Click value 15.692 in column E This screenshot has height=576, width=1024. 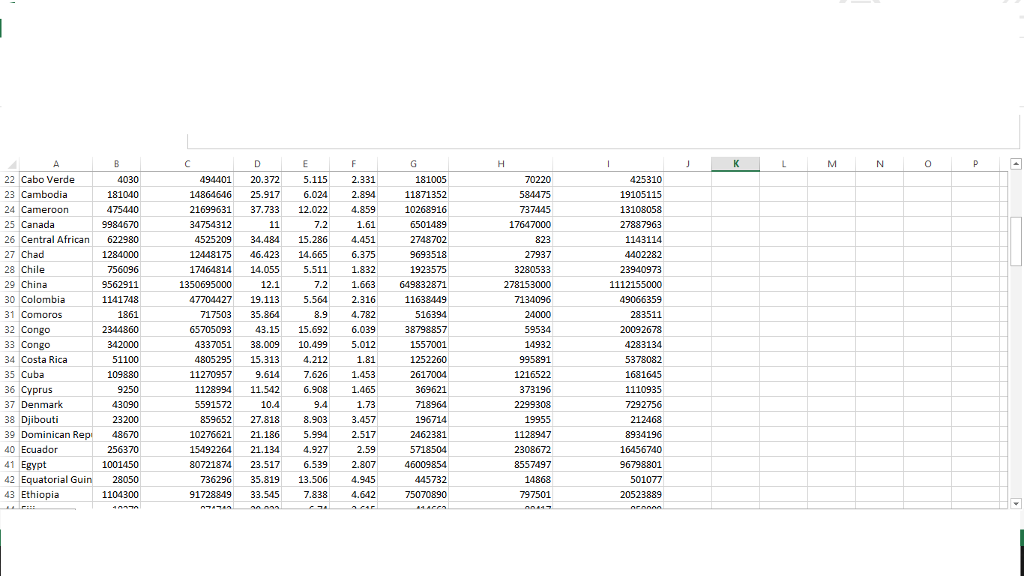tap(305, 330)
